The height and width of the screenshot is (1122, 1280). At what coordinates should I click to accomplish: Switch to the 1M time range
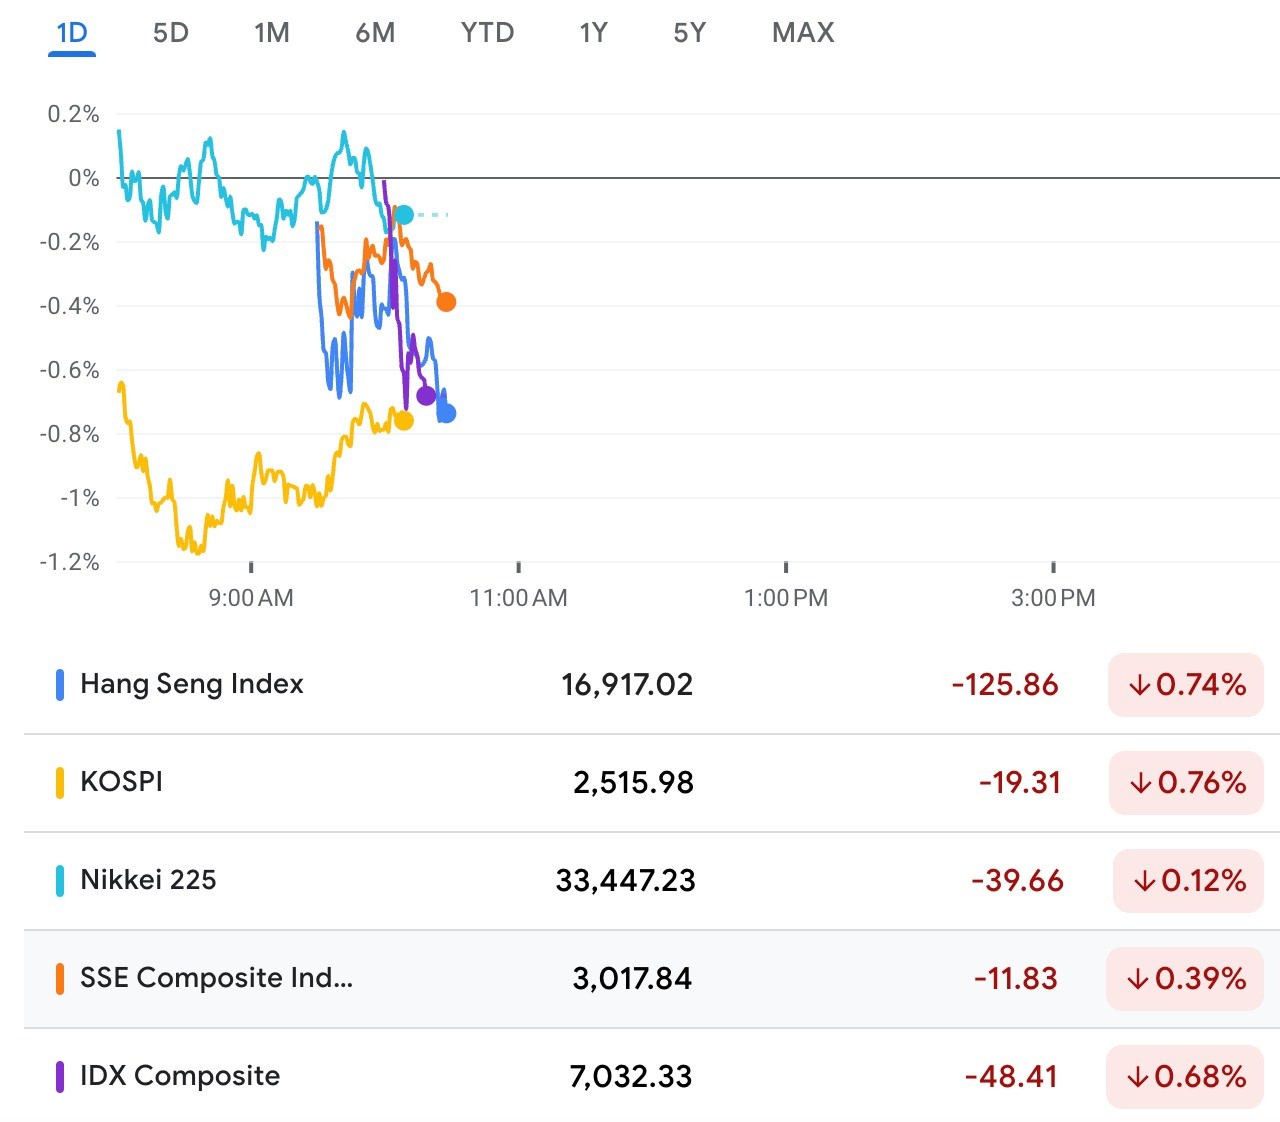[272, 33]
